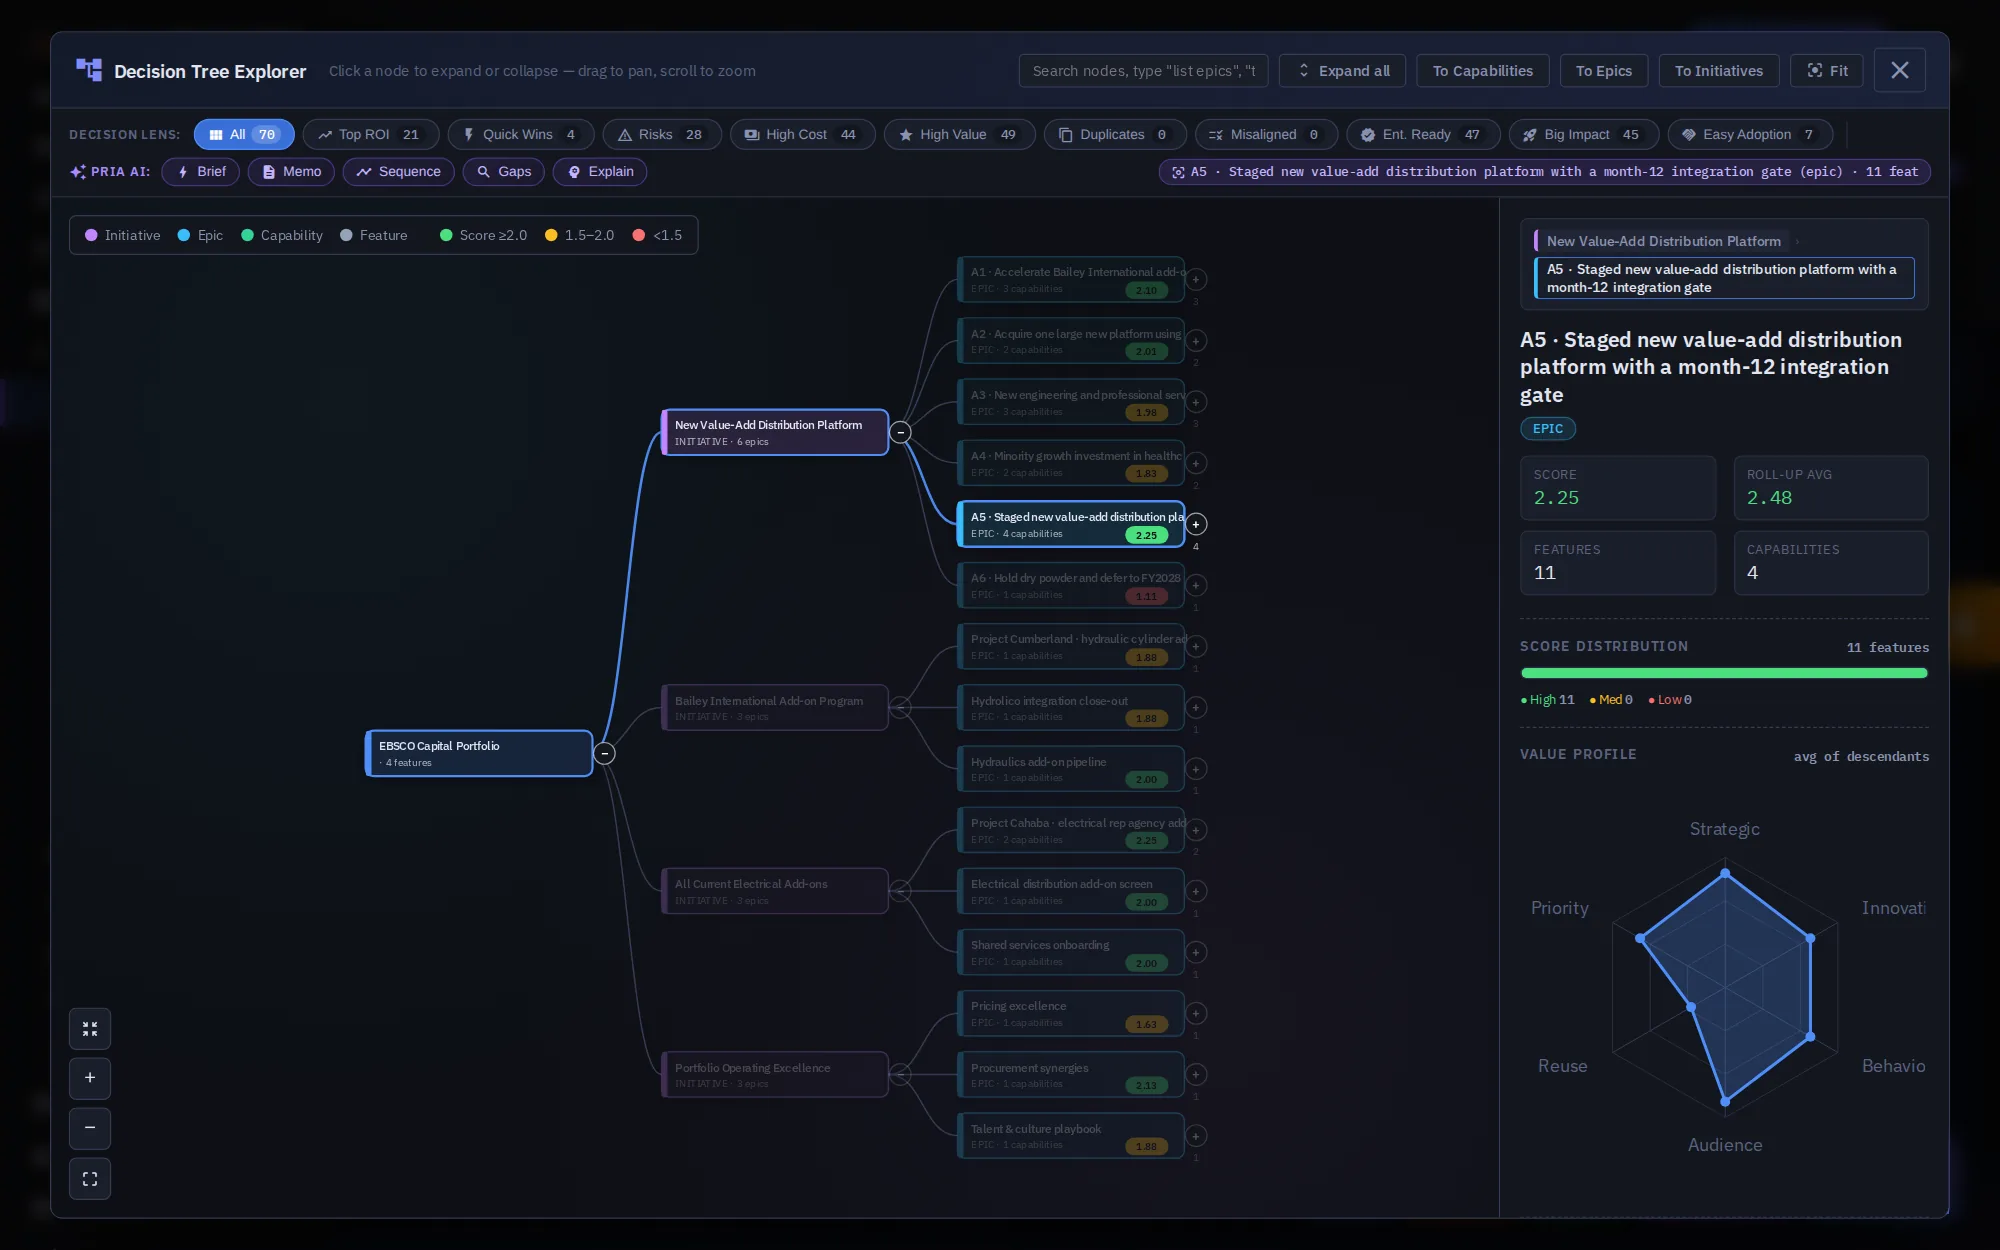Screen dimensions: 2000x1250
Task: Toggle the High Value lens
Action: 960,134
